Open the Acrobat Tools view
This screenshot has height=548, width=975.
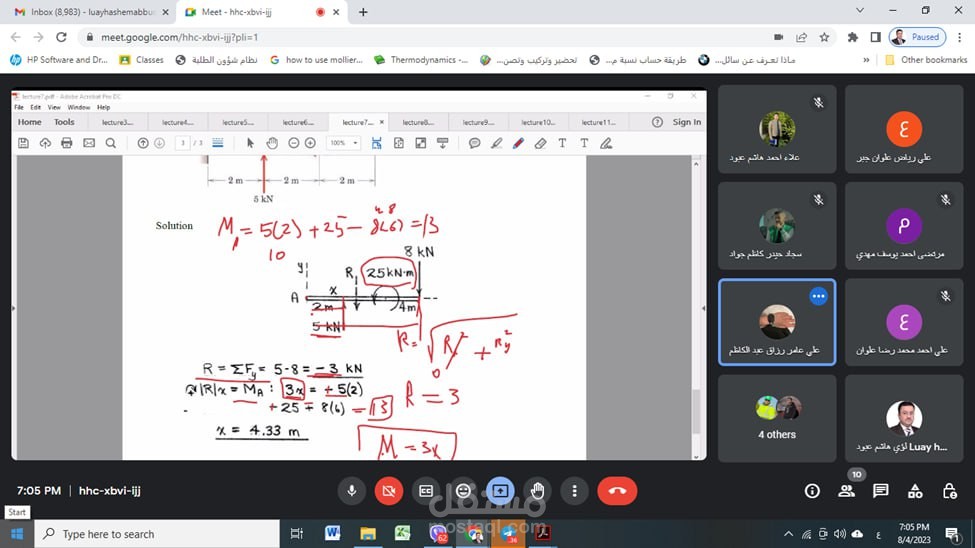(x=64, y=122)
